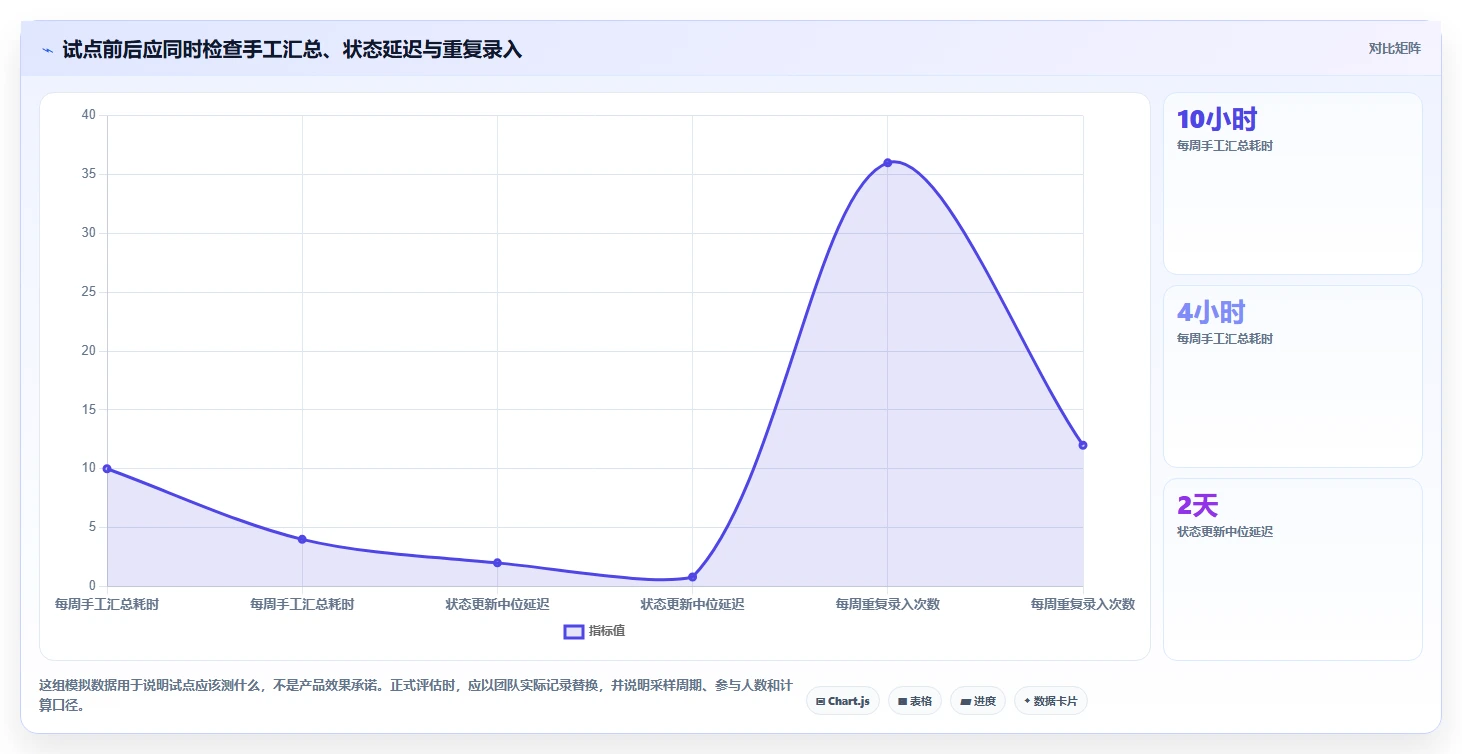The width and height of the screenshot is (1462, 754).
Task: Click the chart data point at value 36
Action: (x=887, y=162)
